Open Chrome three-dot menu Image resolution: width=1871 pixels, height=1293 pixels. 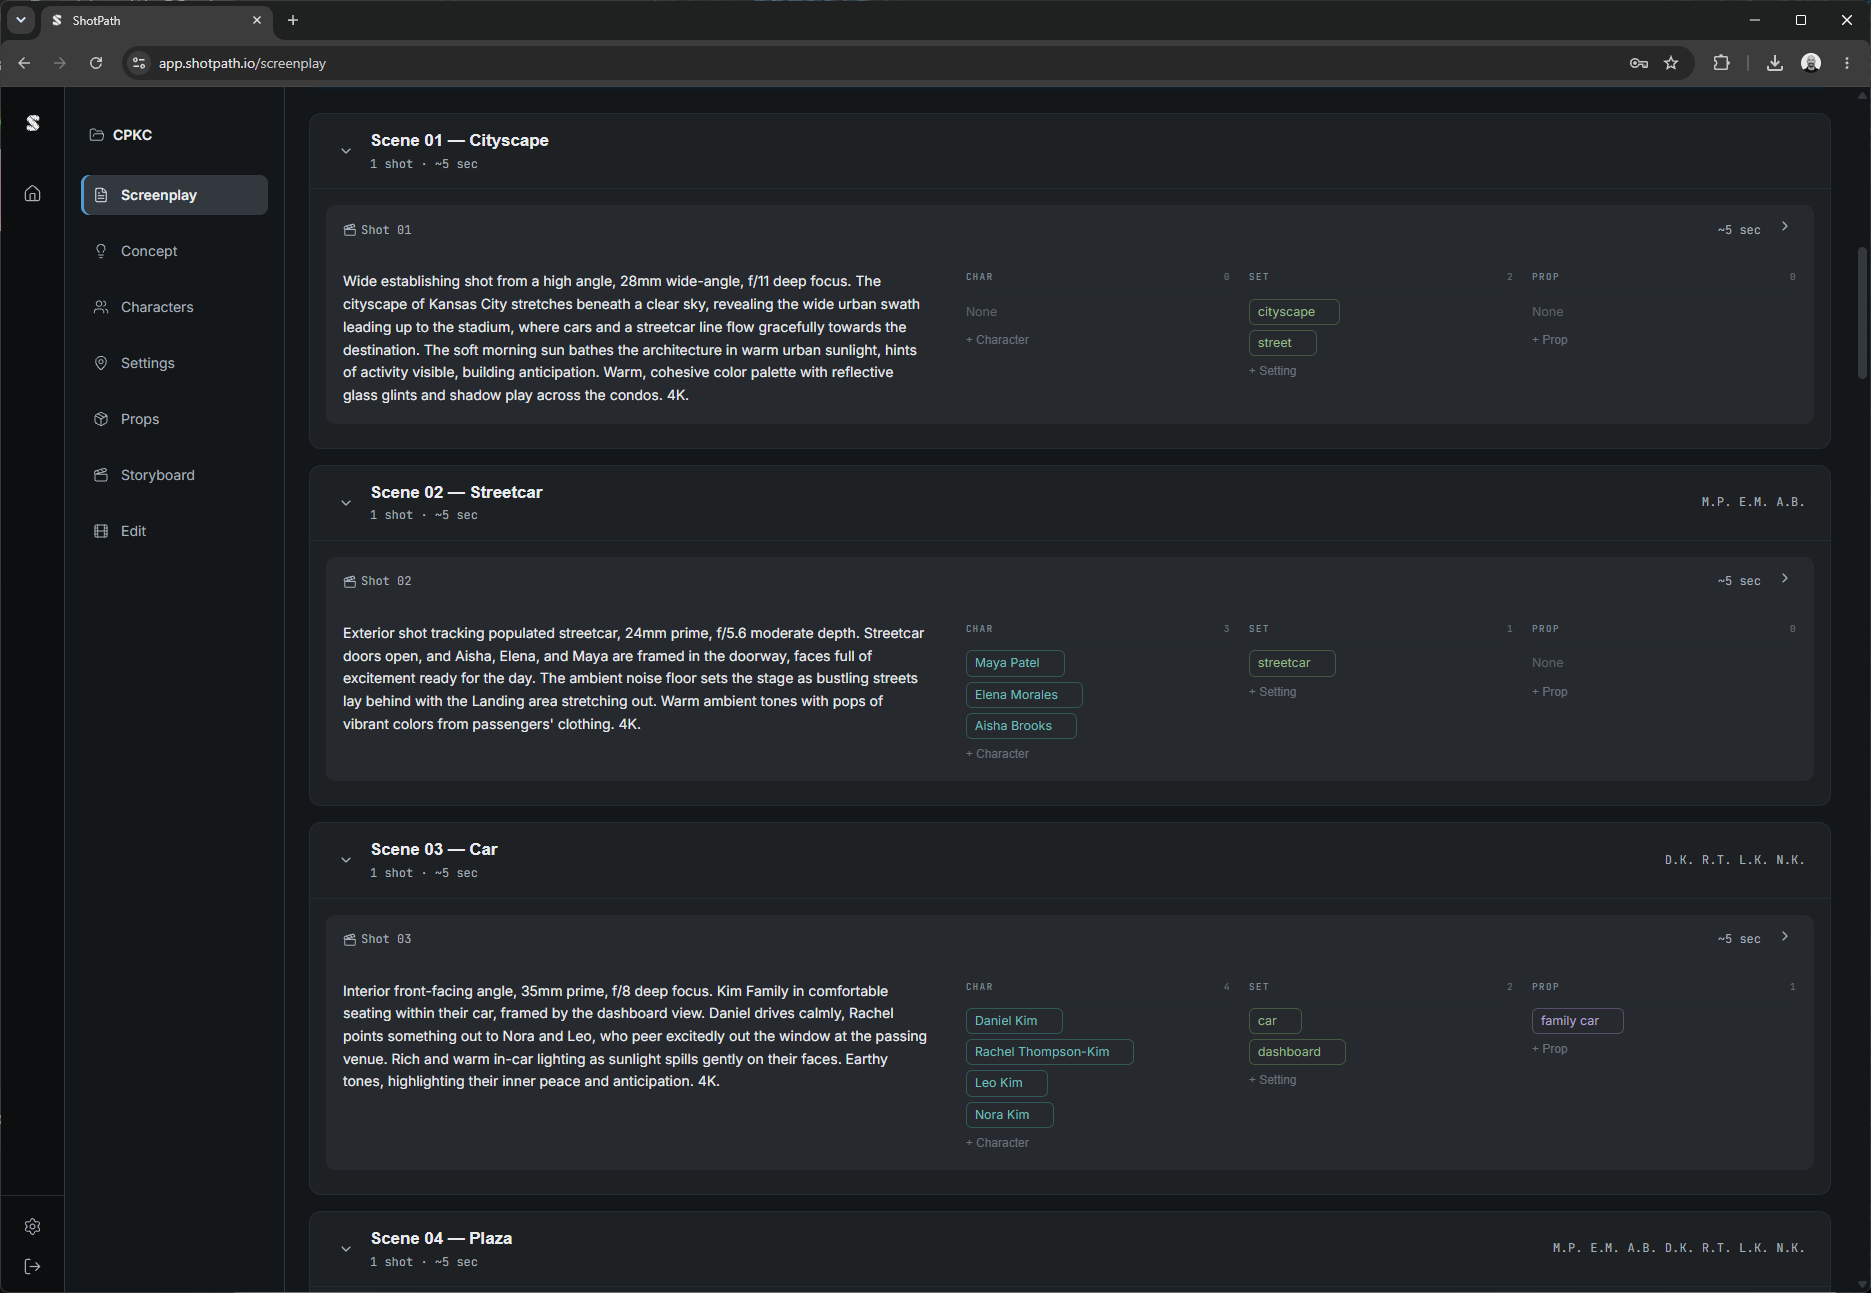(1847, 63)
